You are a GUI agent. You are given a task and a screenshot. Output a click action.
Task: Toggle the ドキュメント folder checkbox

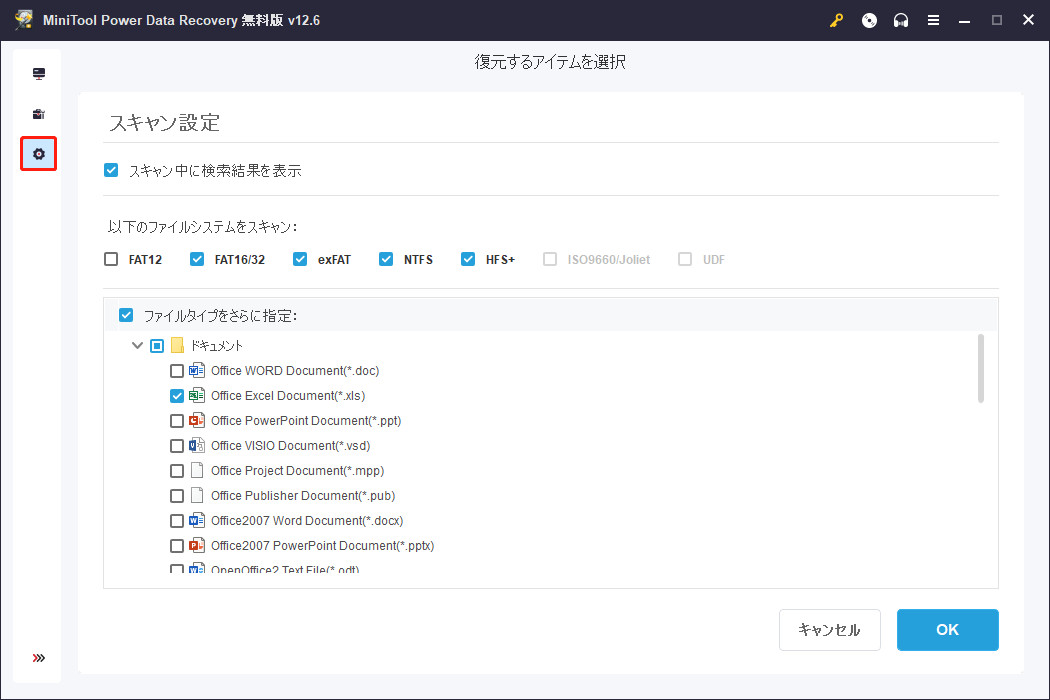click(x=157, y=346)
